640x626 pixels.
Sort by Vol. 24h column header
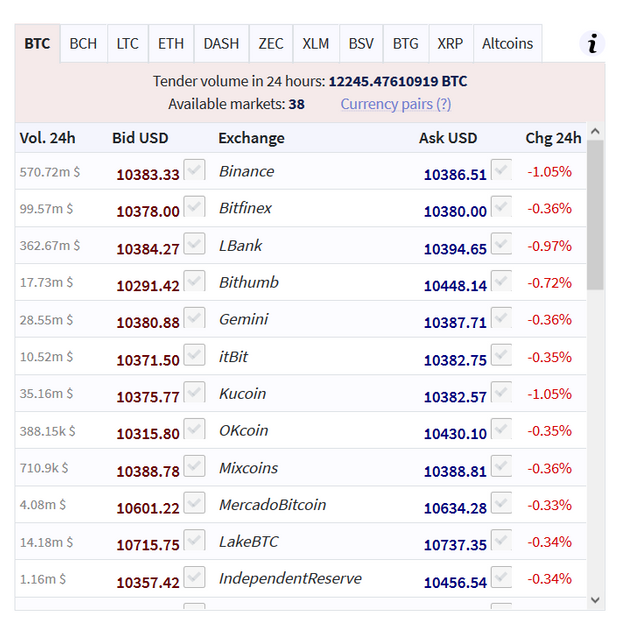coord(47,138)
